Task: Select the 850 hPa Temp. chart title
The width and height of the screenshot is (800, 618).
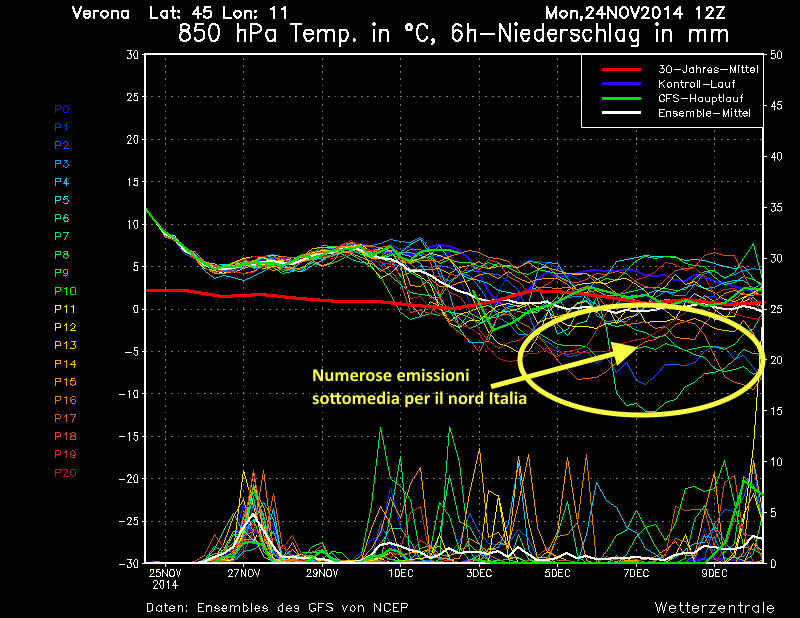Action: [453, 34]
